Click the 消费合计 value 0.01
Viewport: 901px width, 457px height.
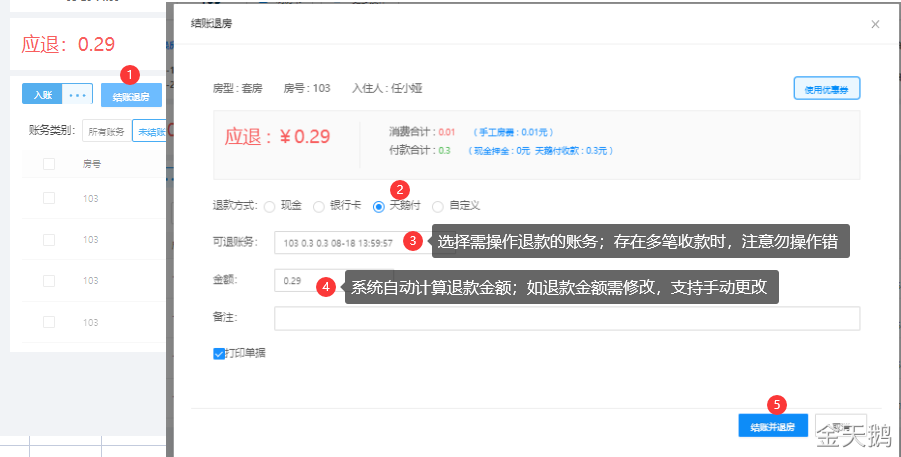click(446, 132)
